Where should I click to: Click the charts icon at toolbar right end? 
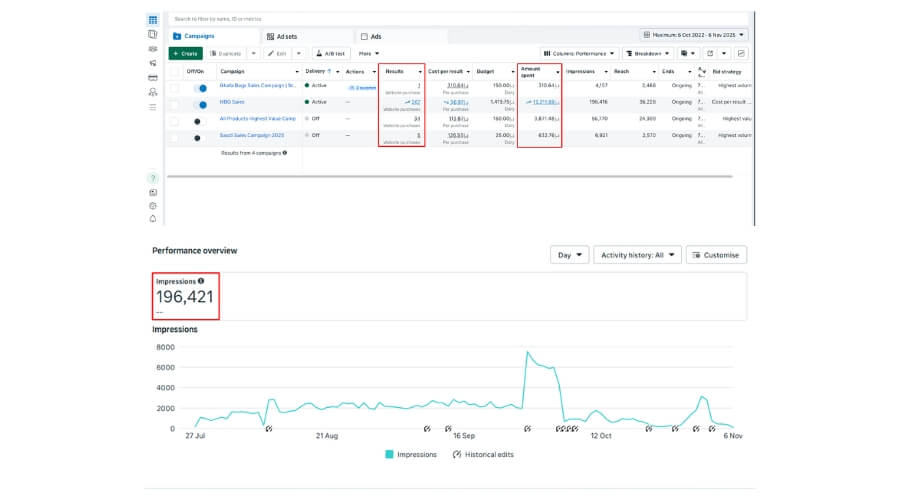click(741, 53)
